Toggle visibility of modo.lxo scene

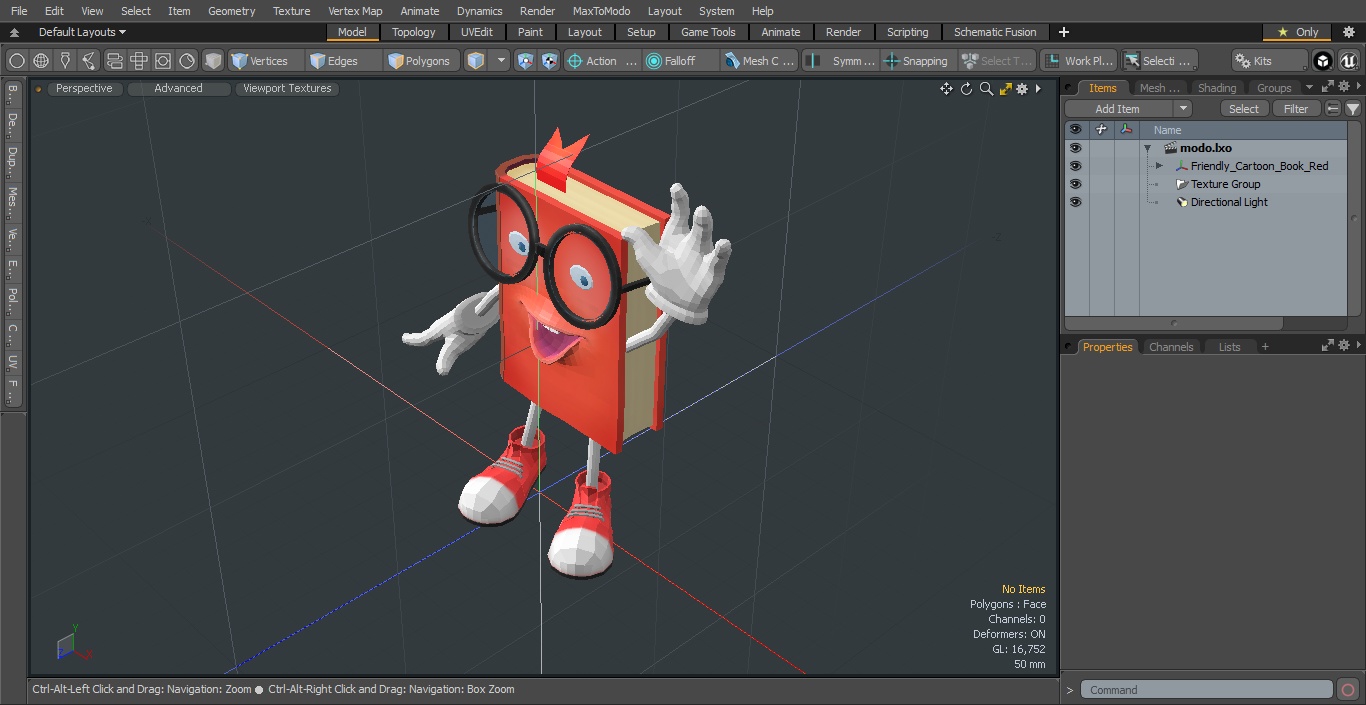(1075, 148)
